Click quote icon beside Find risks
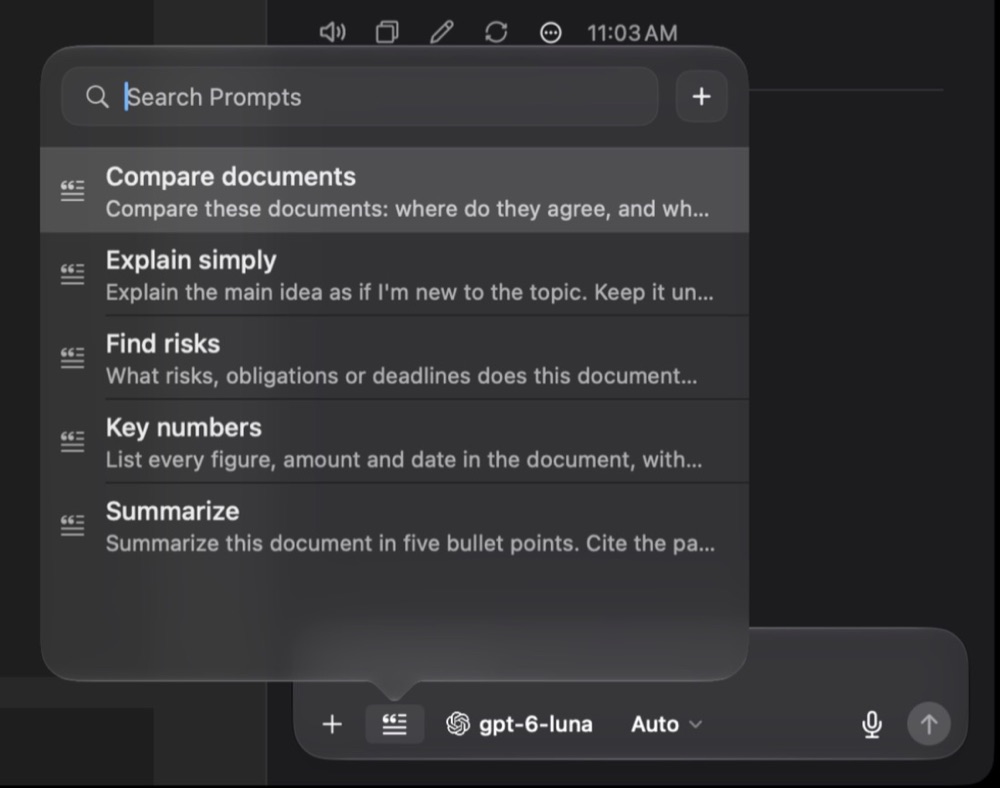 [72, 358]
